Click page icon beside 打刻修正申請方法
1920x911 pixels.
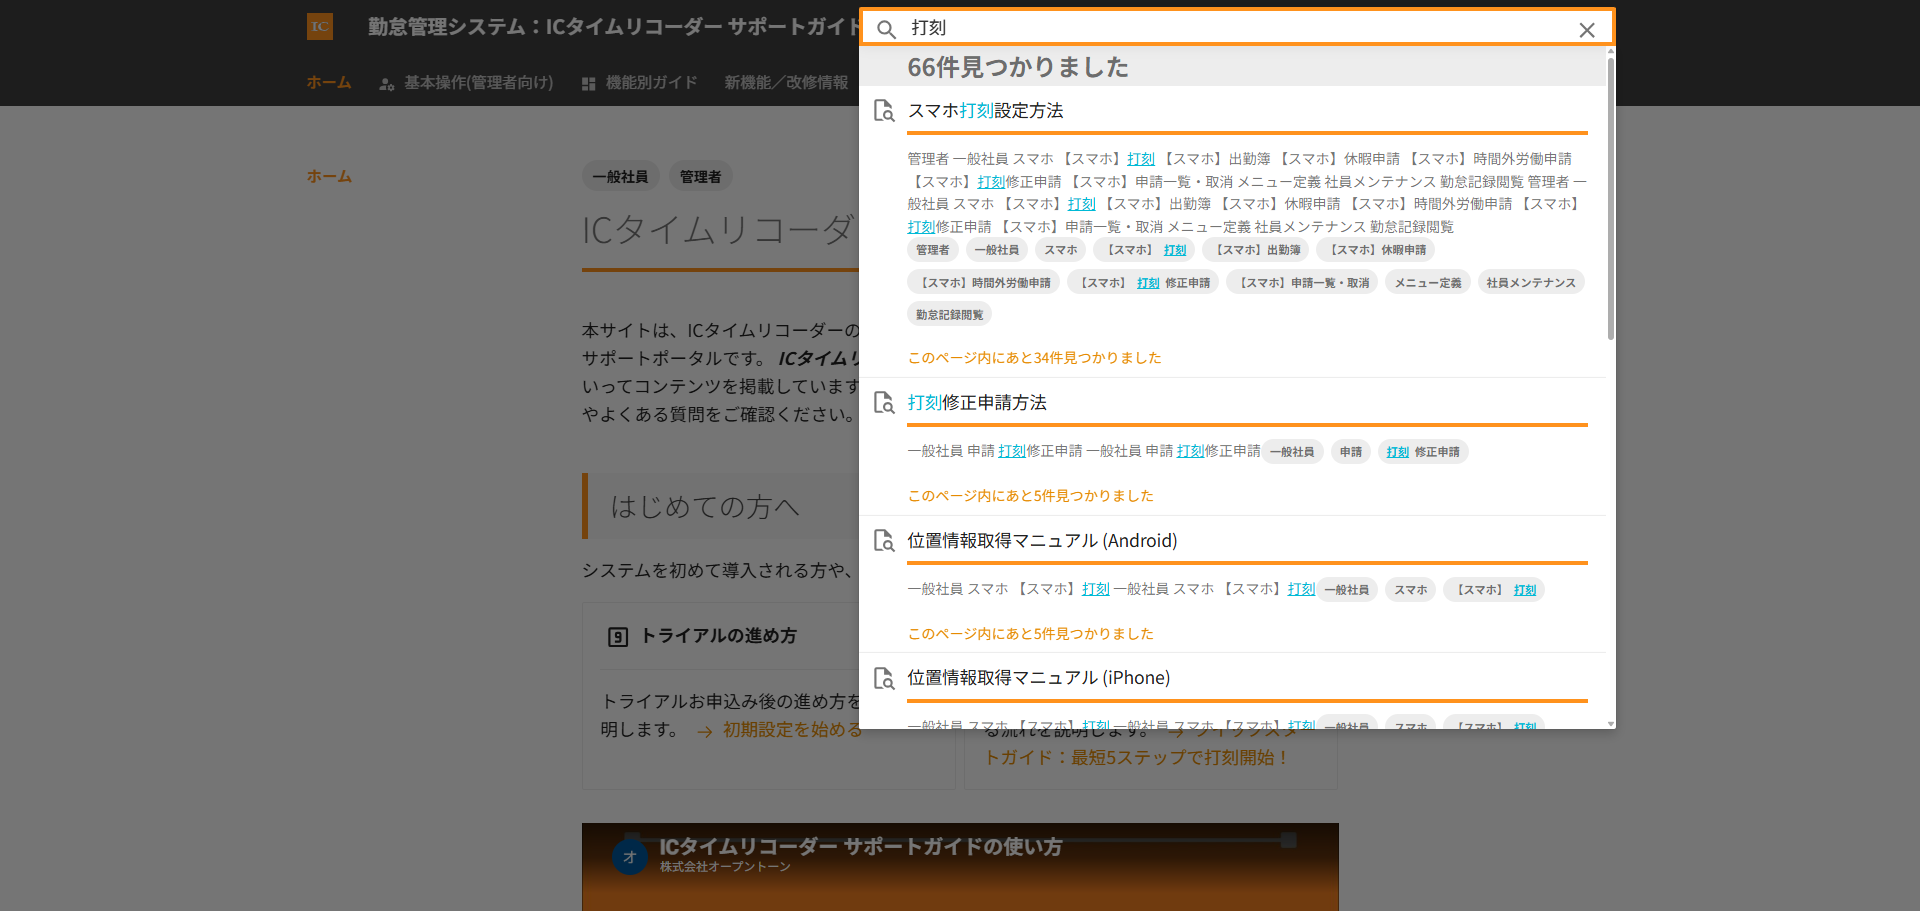884,403
